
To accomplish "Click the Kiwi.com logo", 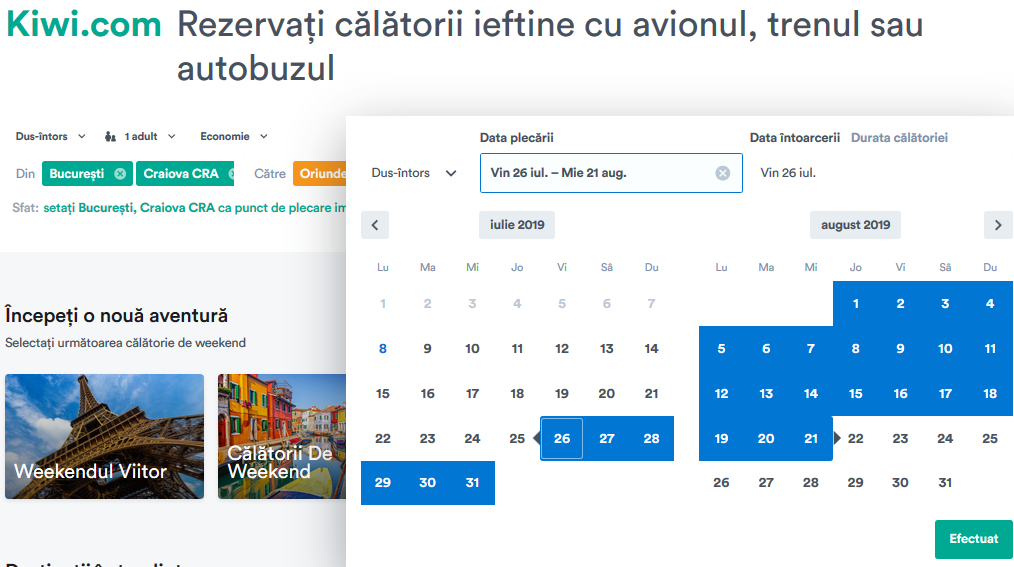I will [83, 25].
